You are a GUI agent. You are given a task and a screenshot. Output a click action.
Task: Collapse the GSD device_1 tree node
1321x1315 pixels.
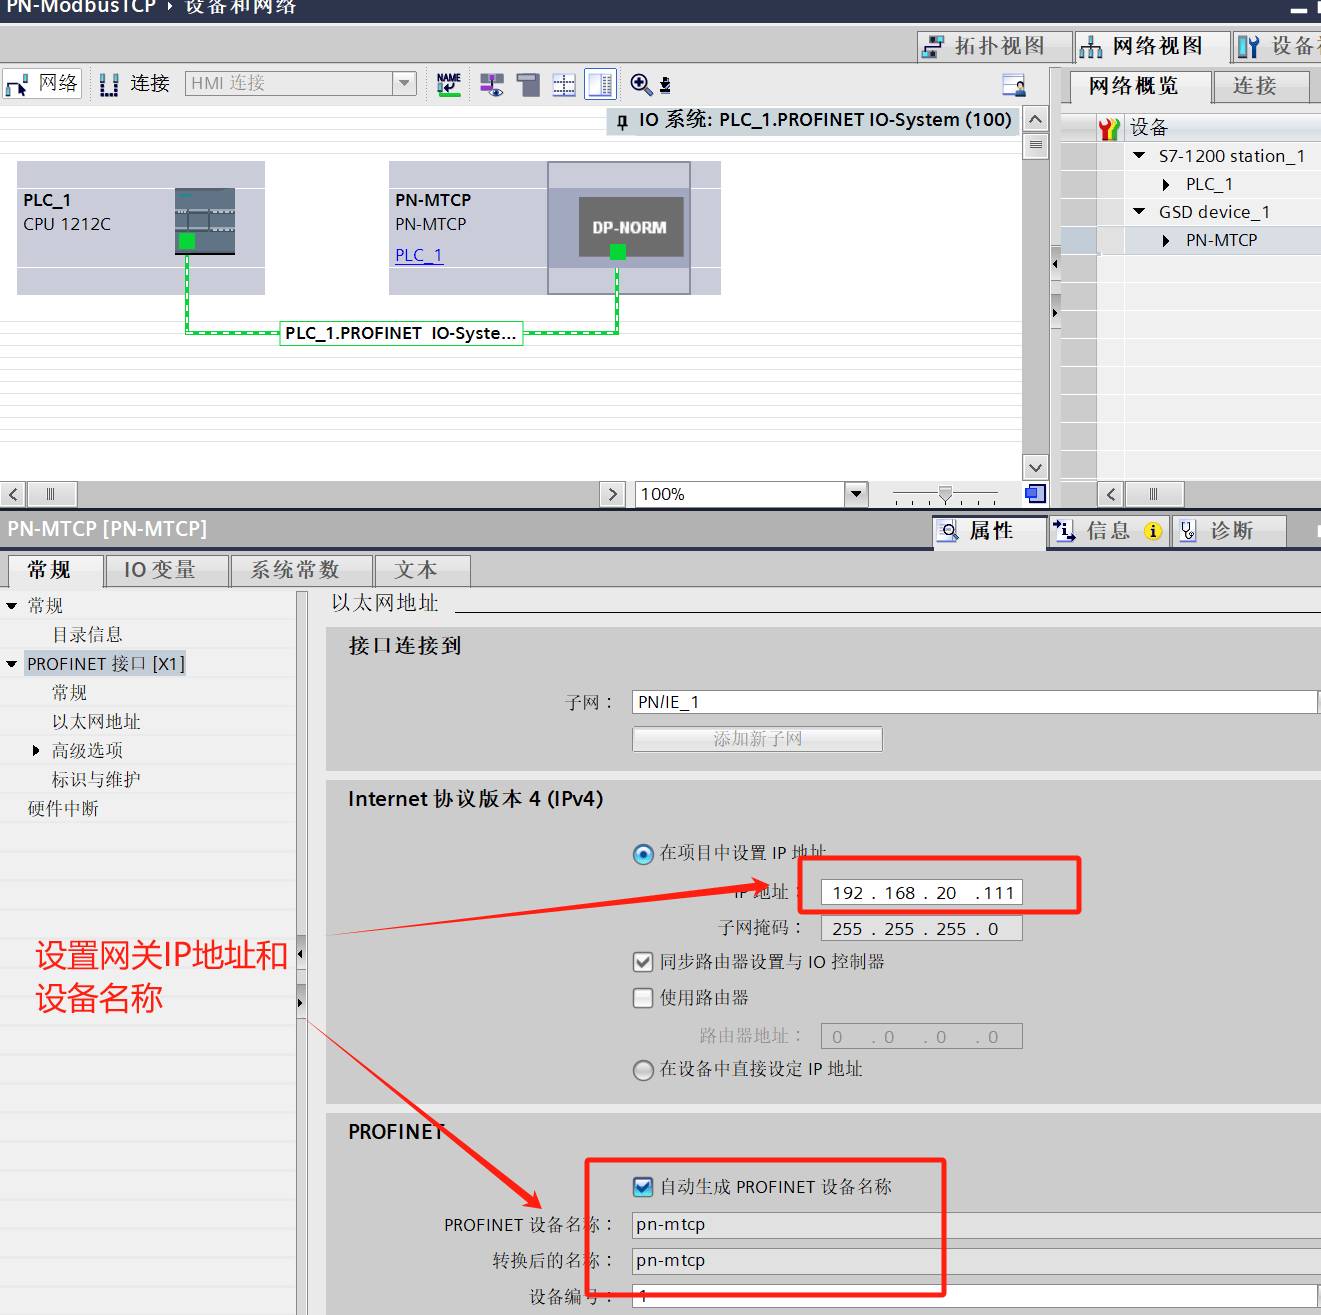pos(1139,212)
